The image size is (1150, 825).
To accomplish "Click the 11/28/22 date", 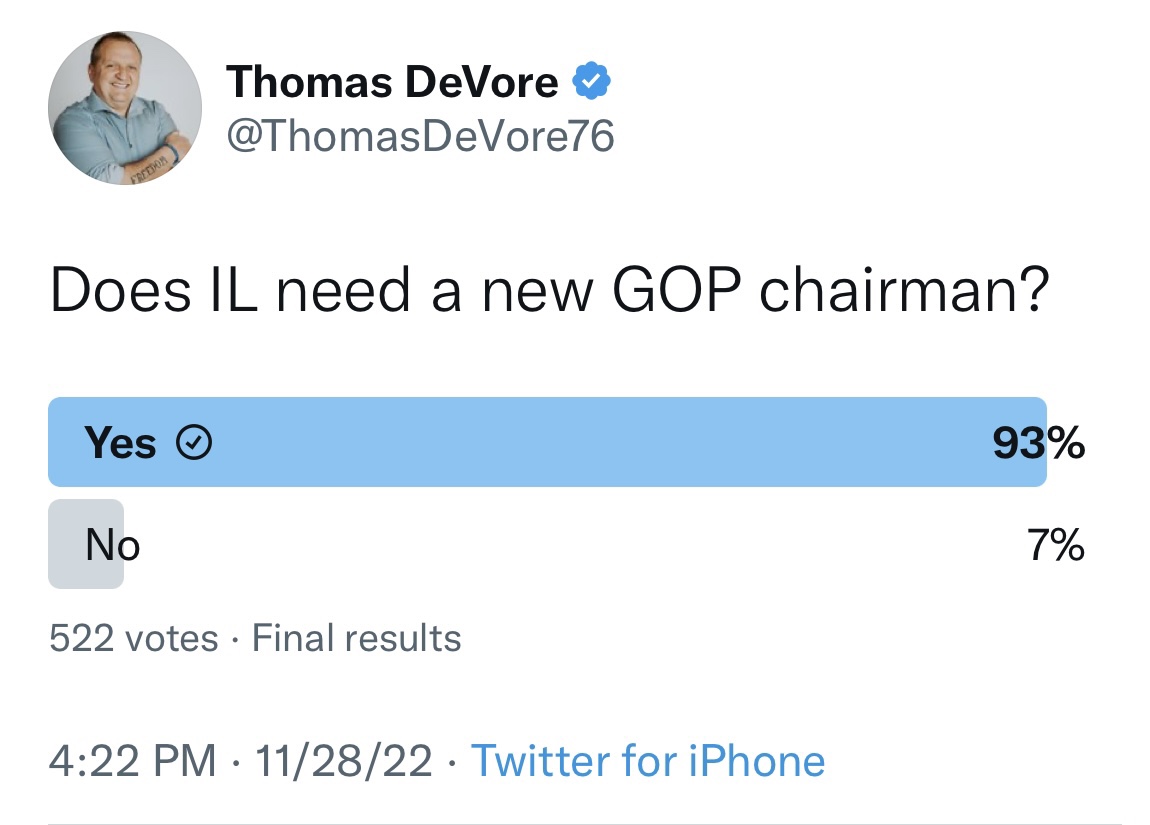I will pos(343,760).
